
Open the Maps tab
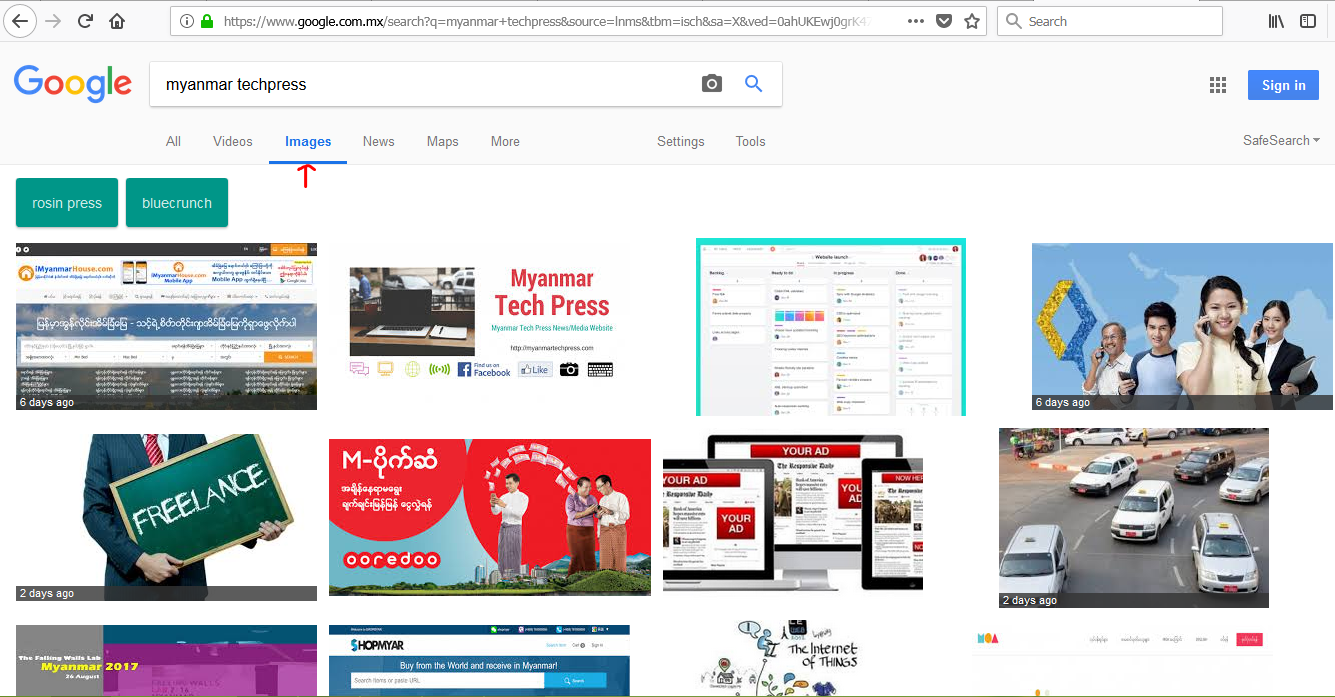(x=442, y=141)
